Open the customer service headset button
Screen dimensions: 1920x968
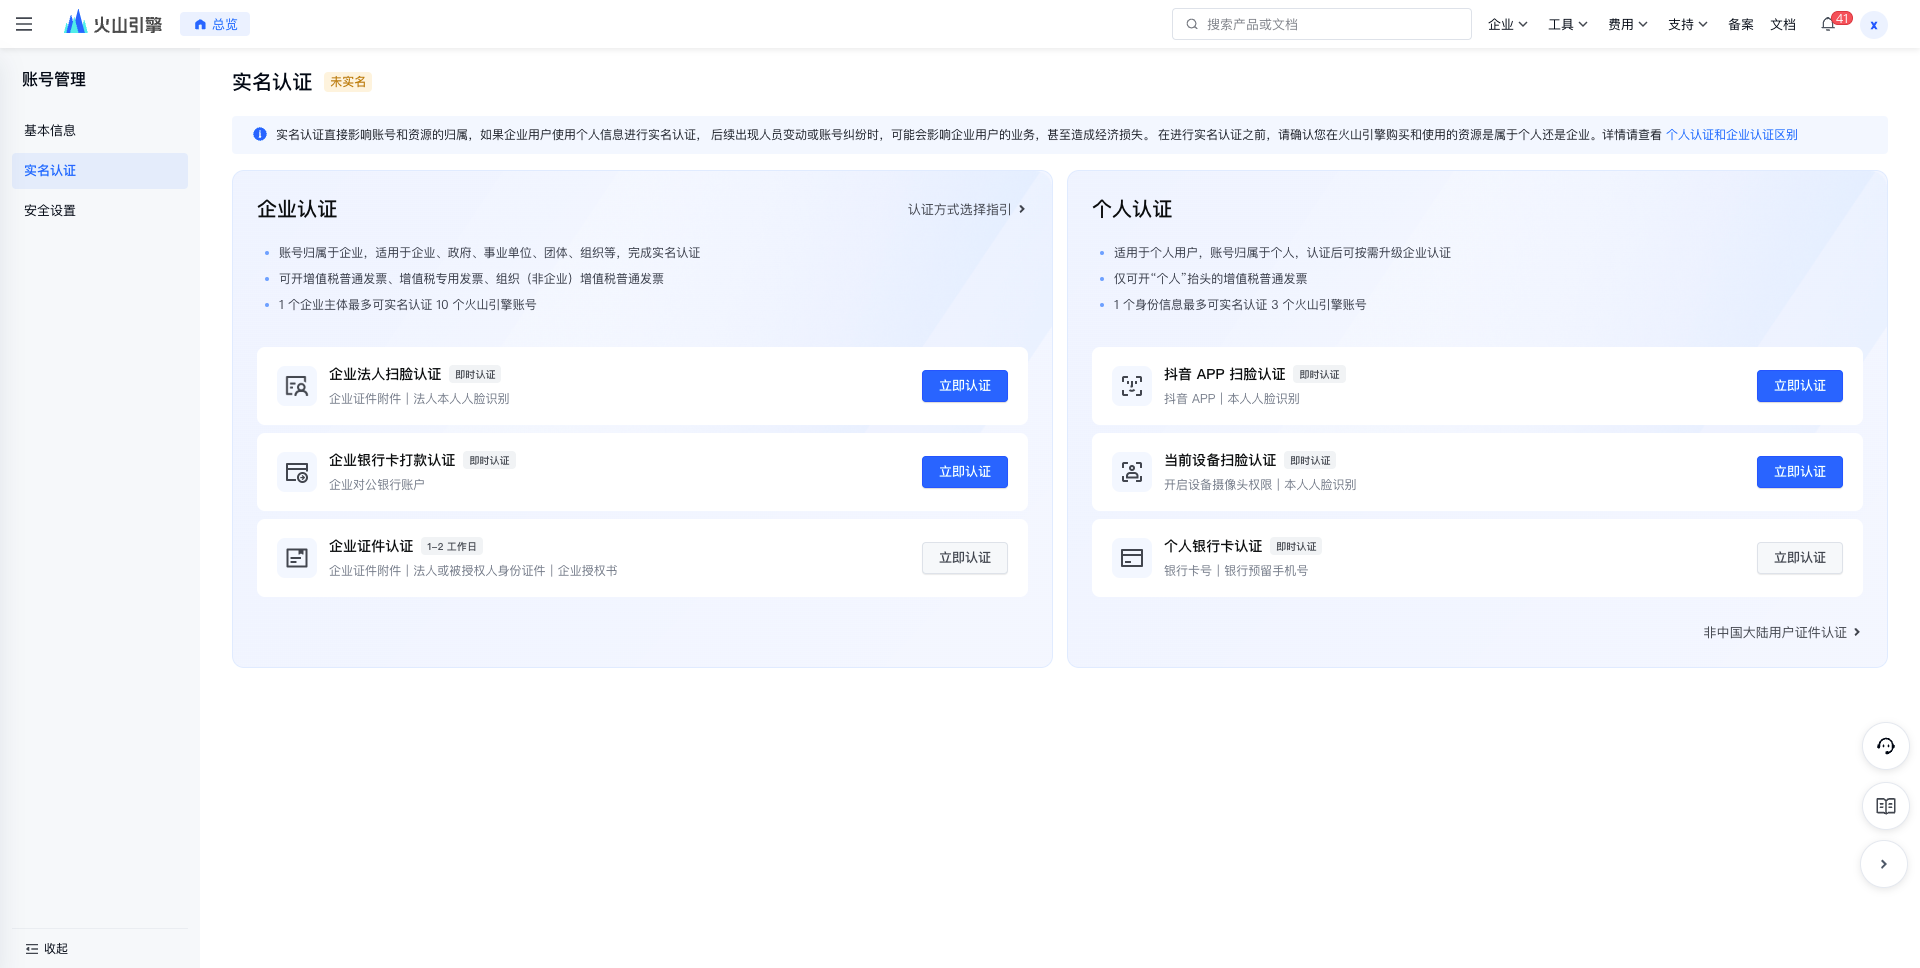coord(1886,746)
